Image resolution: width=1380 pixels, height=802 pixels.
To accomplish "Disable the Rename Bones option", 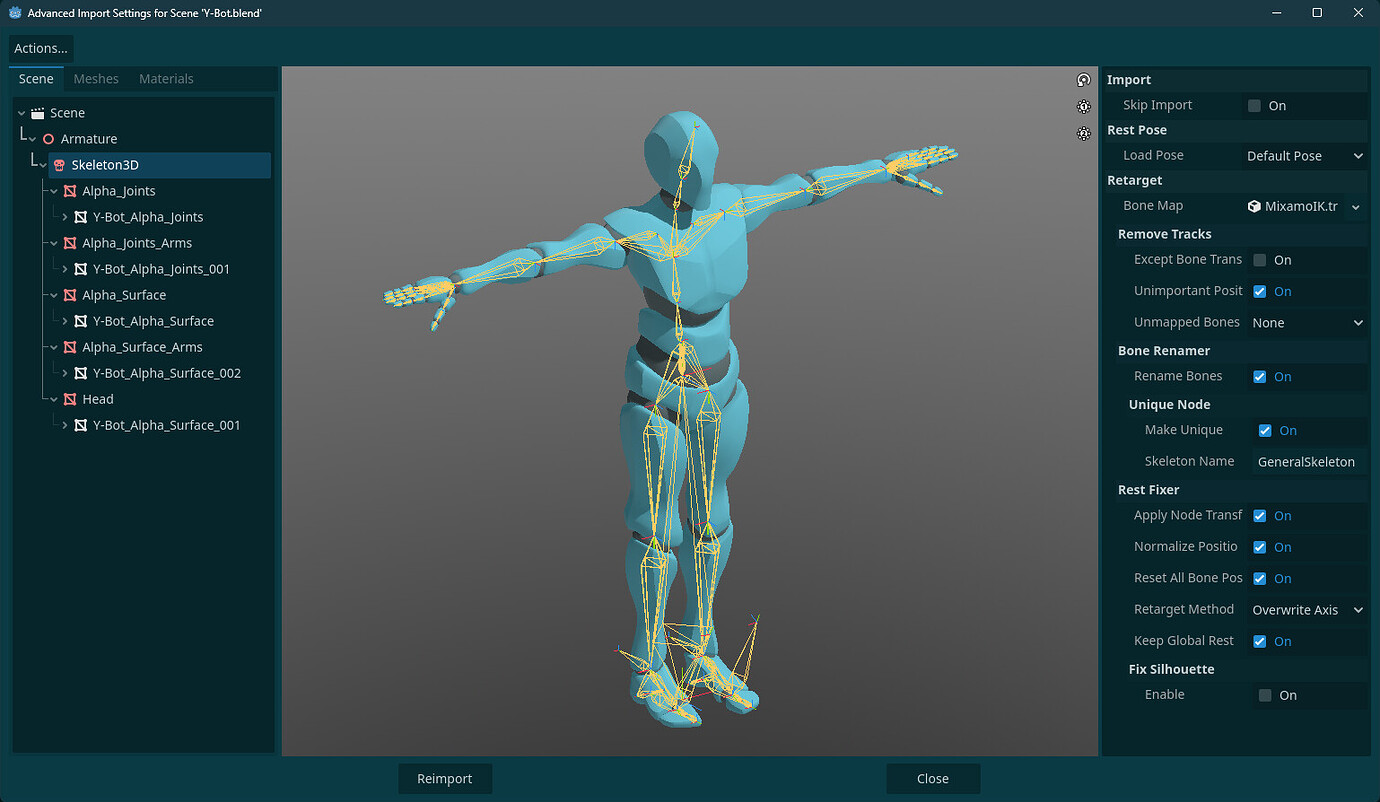I will click(x=1261, y=376).
